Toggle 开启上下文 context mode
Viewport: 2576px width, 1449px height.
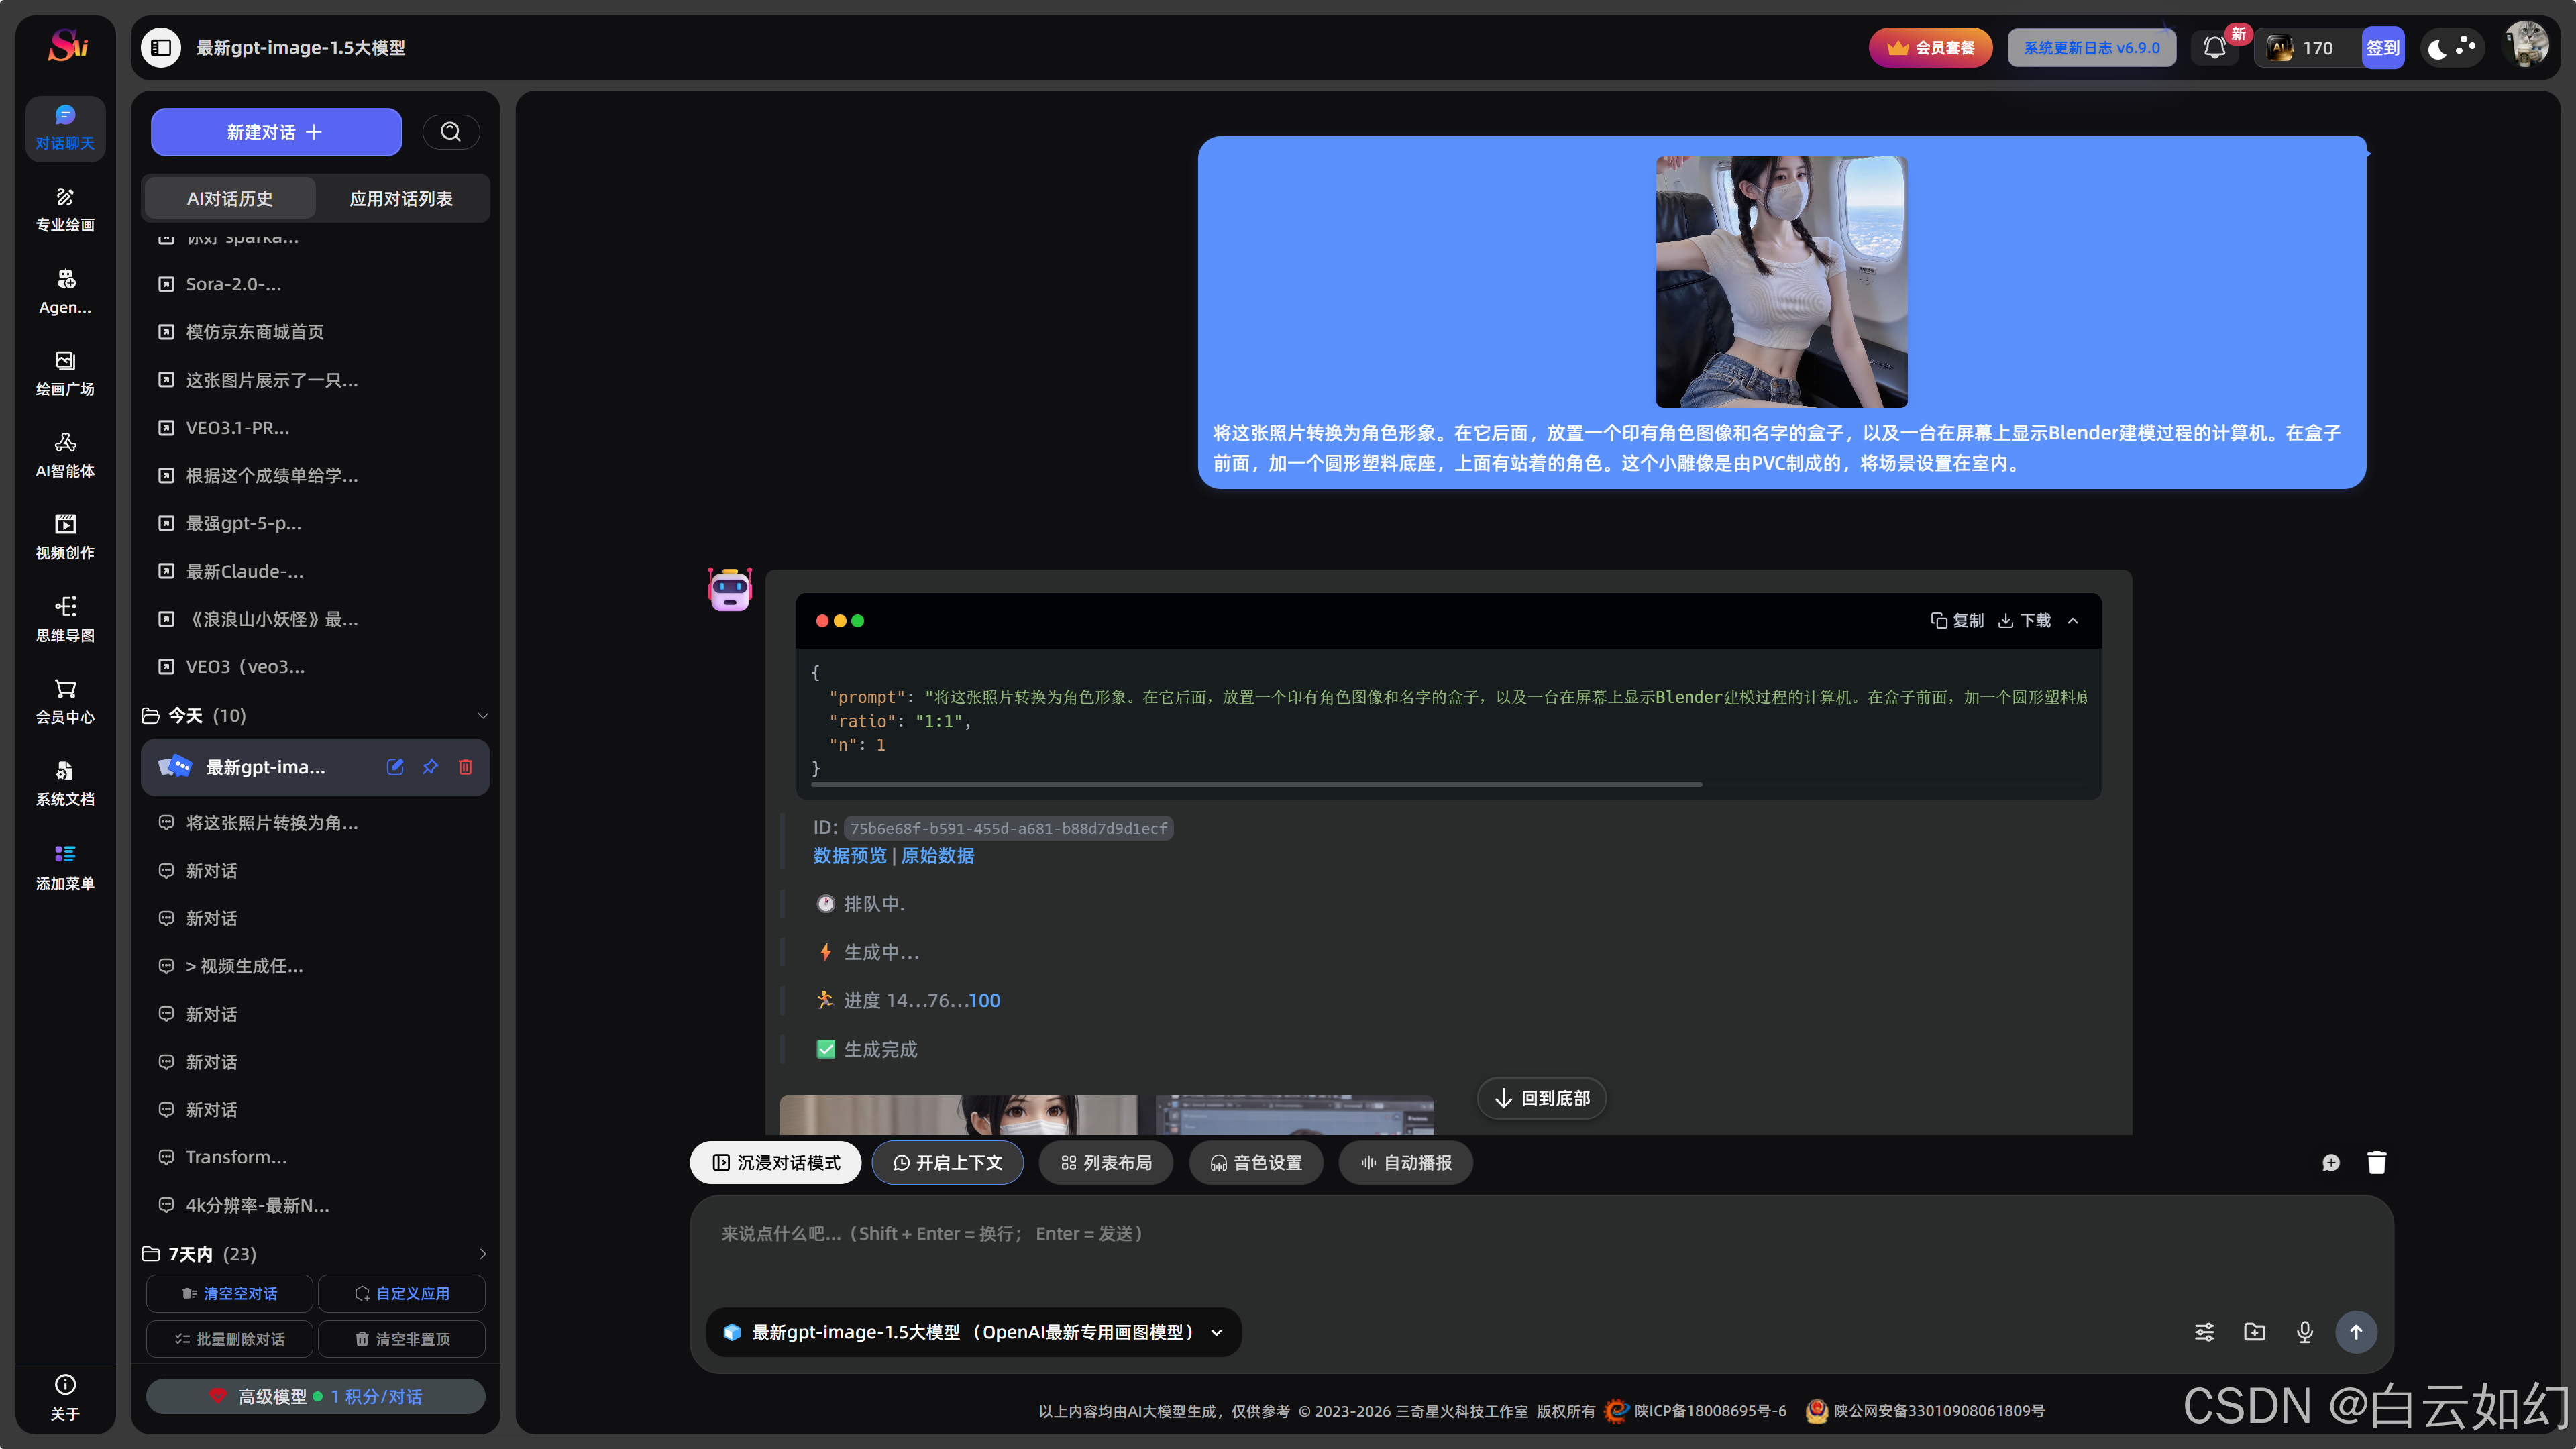(947, 1163)
